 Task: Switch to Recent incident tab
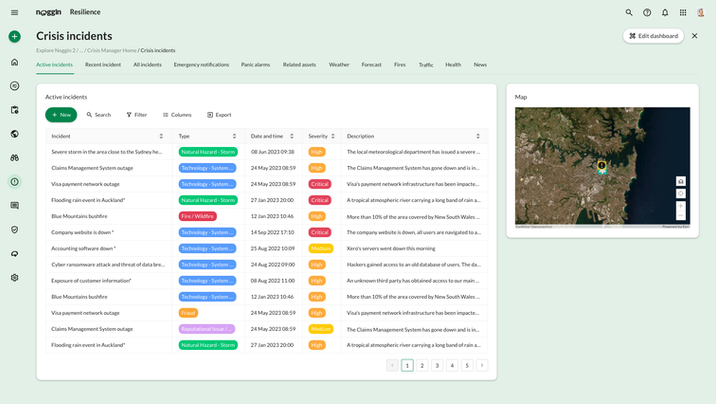tap(103, 65)
